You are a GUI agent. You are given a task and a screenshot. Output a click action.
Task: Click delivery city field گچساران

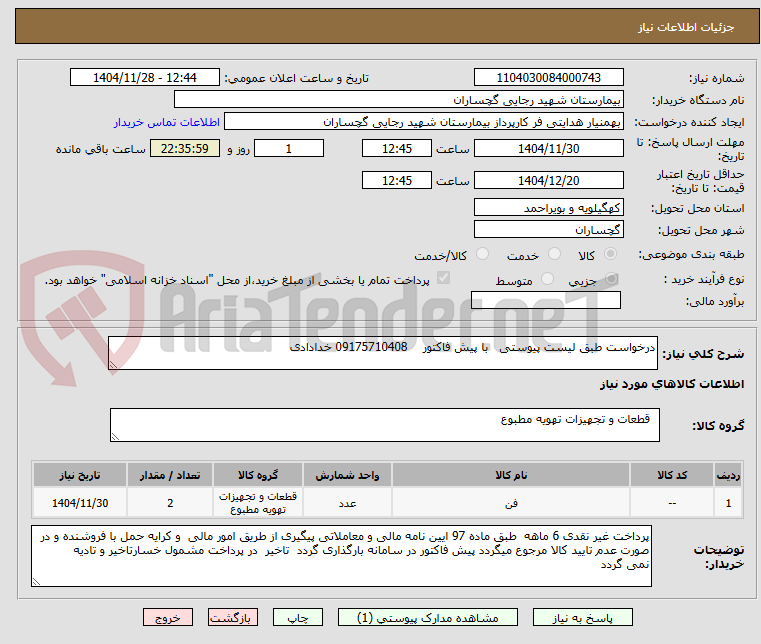pos(548,230)
